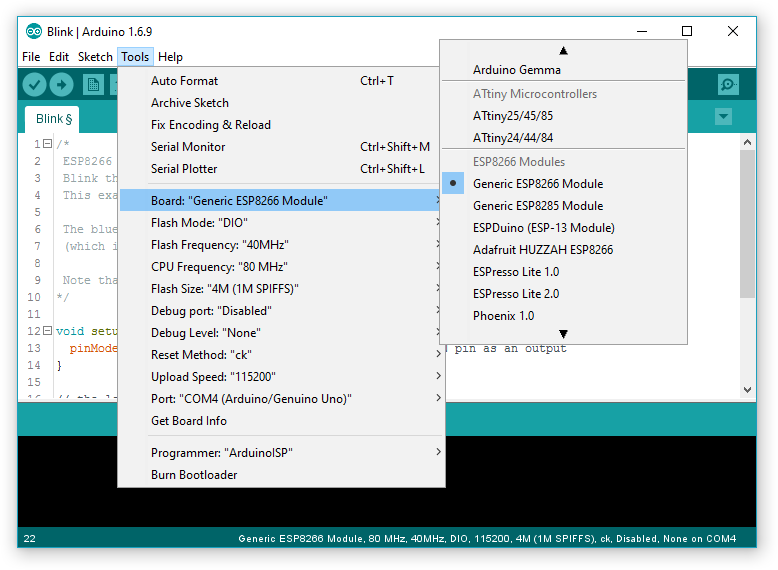
Task: Click the status bar board info text
Action: (x=487, y=539)
